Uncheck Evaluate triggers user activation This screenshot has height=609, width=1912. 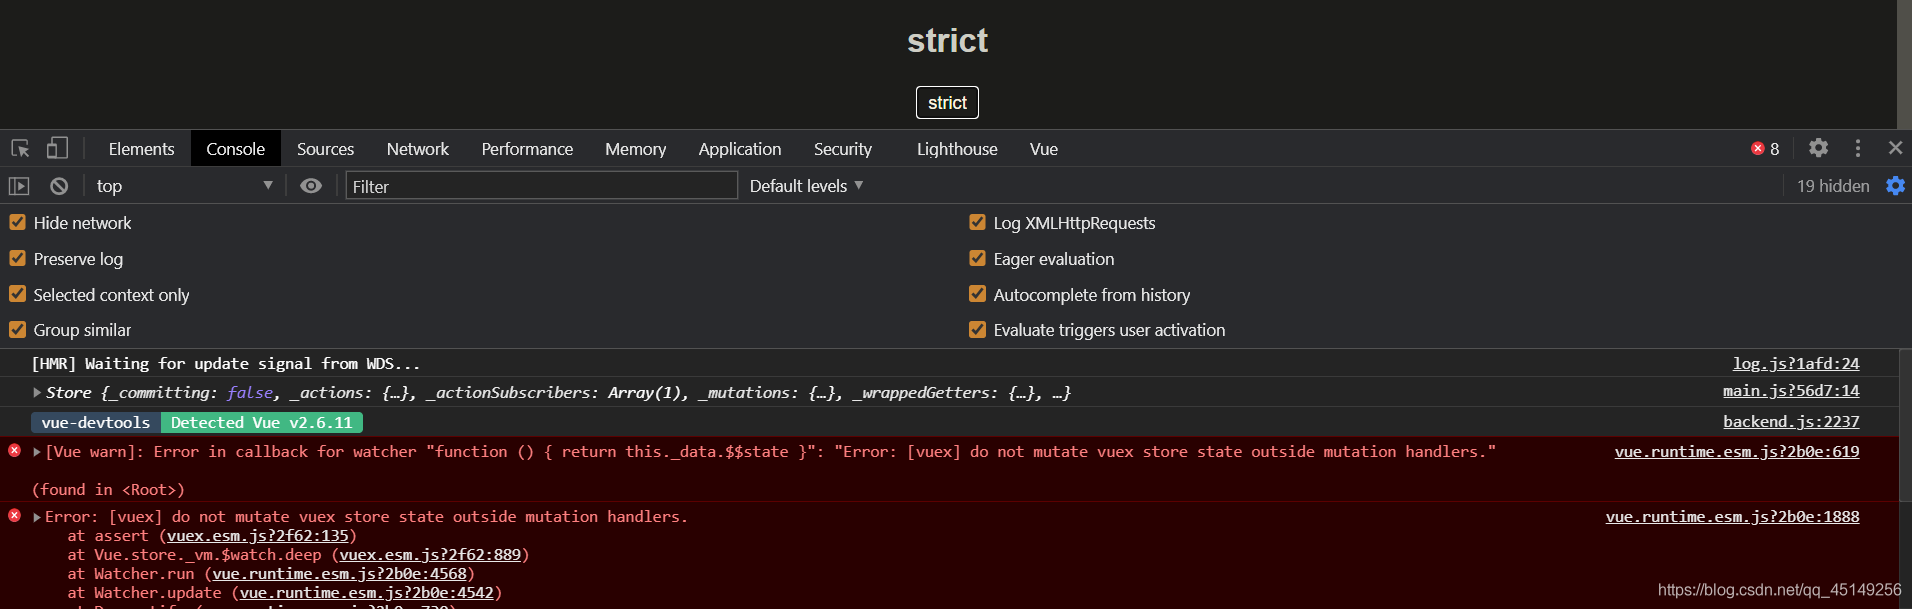pos(977,329)
